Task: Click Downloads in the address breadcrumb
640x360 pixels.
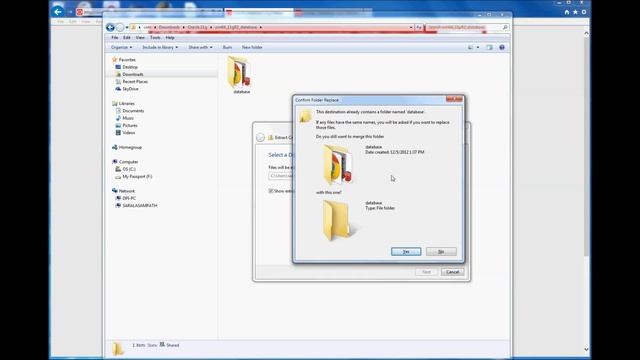Action: click(x=169, y=27)
